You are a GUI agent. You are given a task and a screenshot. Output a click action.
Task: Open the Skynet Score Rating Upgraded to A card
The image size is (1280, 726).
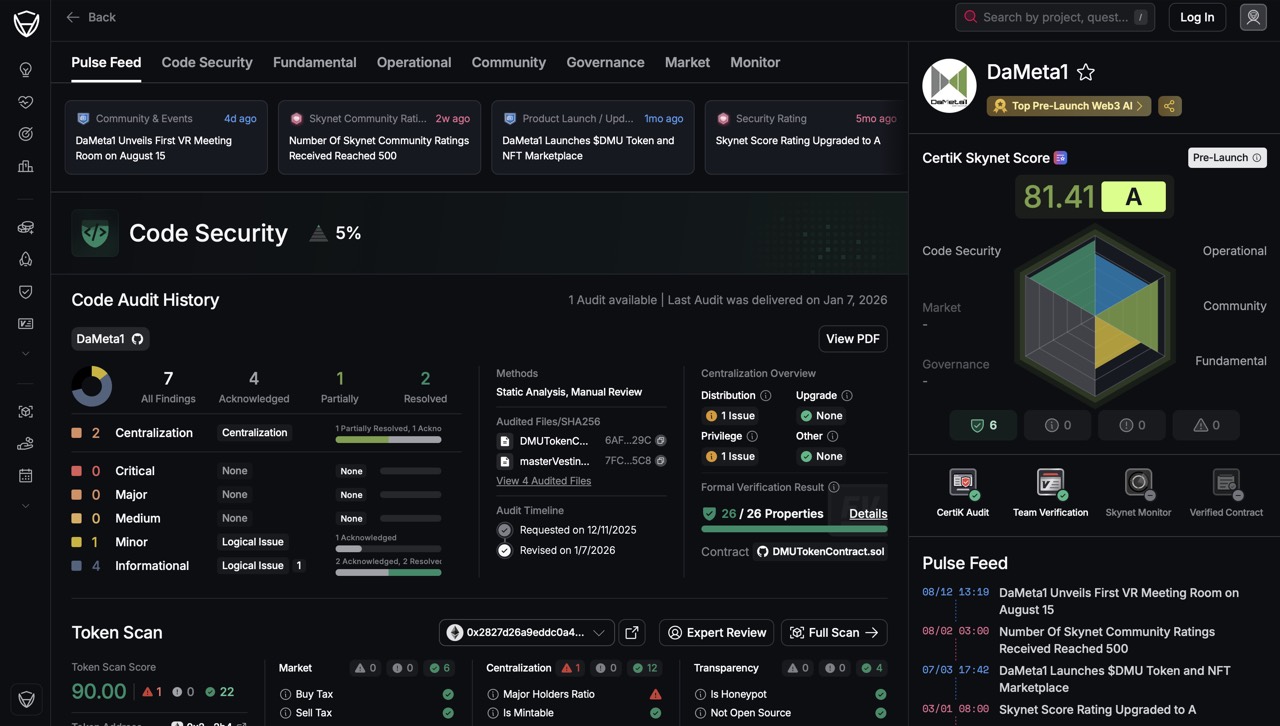[806, 137]
